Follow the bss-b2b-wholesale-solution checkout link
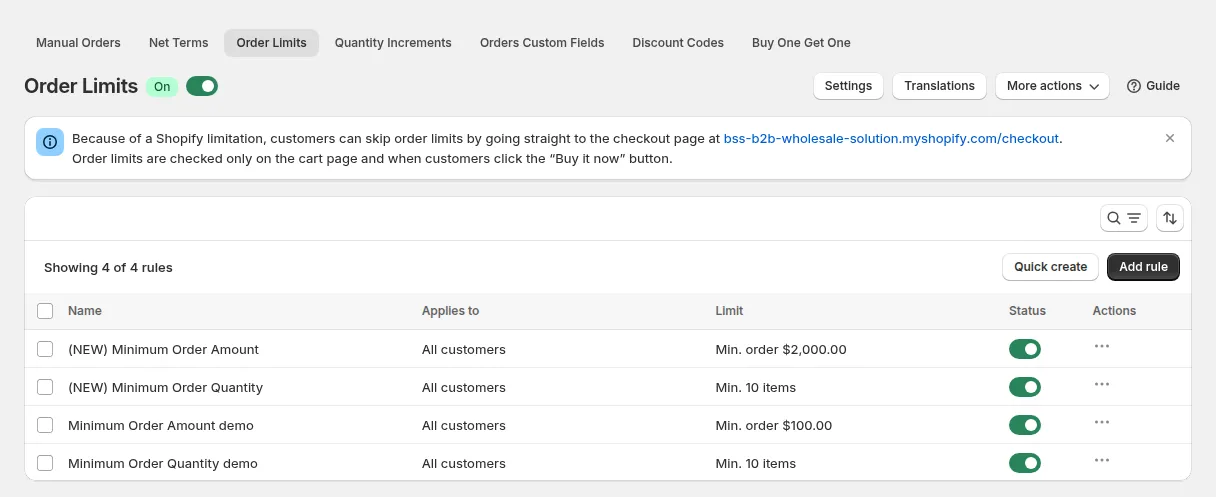The image size is (1216, 497). coord(891,139)
